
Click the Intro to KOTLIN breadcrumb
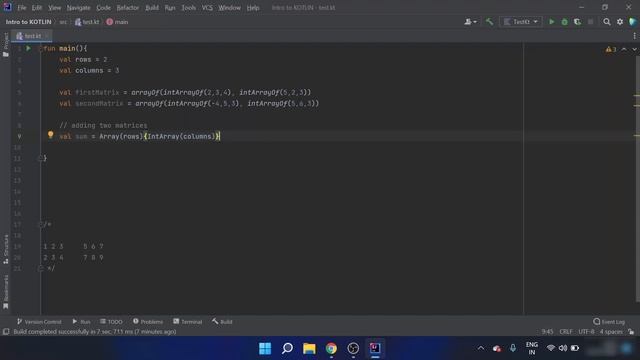click(28, 22)
